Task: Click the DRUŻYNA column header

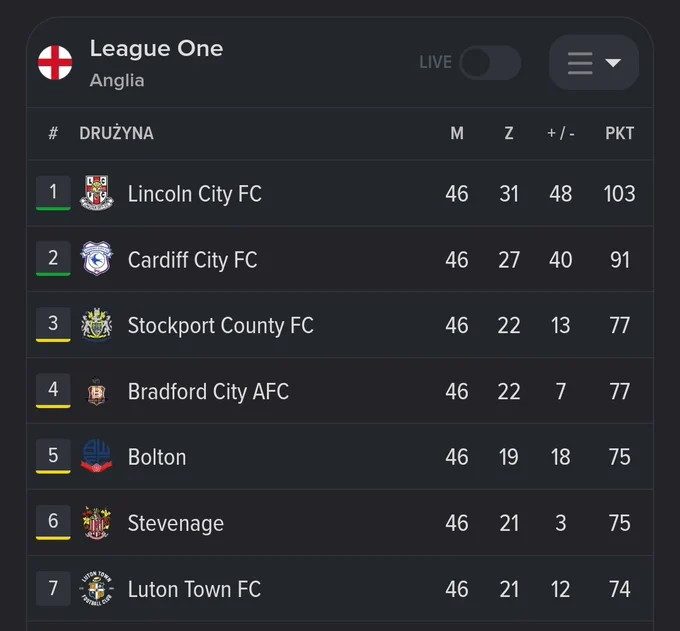Action: (116, 133)
